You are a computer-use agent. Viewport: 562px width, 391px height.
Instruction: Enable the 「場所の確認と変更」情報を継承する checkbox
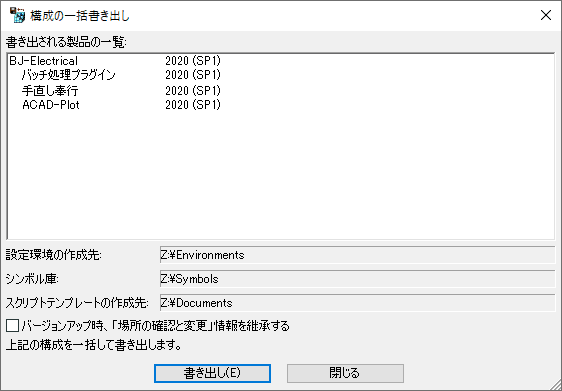click(x=13, y=326)
